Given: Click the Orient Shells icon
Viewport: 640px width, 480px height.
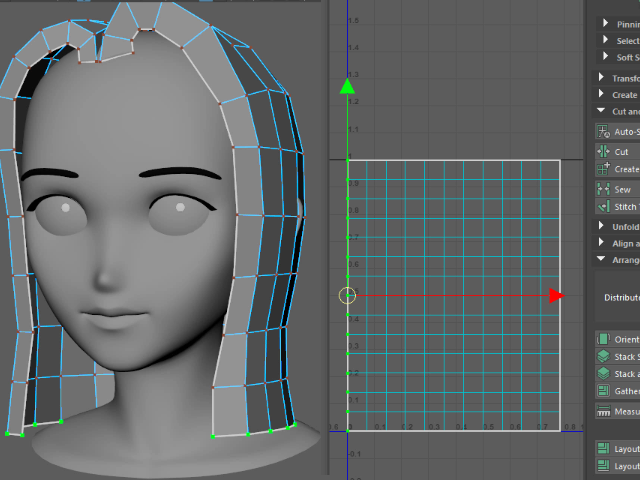Looking at the screenshot, I should pos(603,339).
